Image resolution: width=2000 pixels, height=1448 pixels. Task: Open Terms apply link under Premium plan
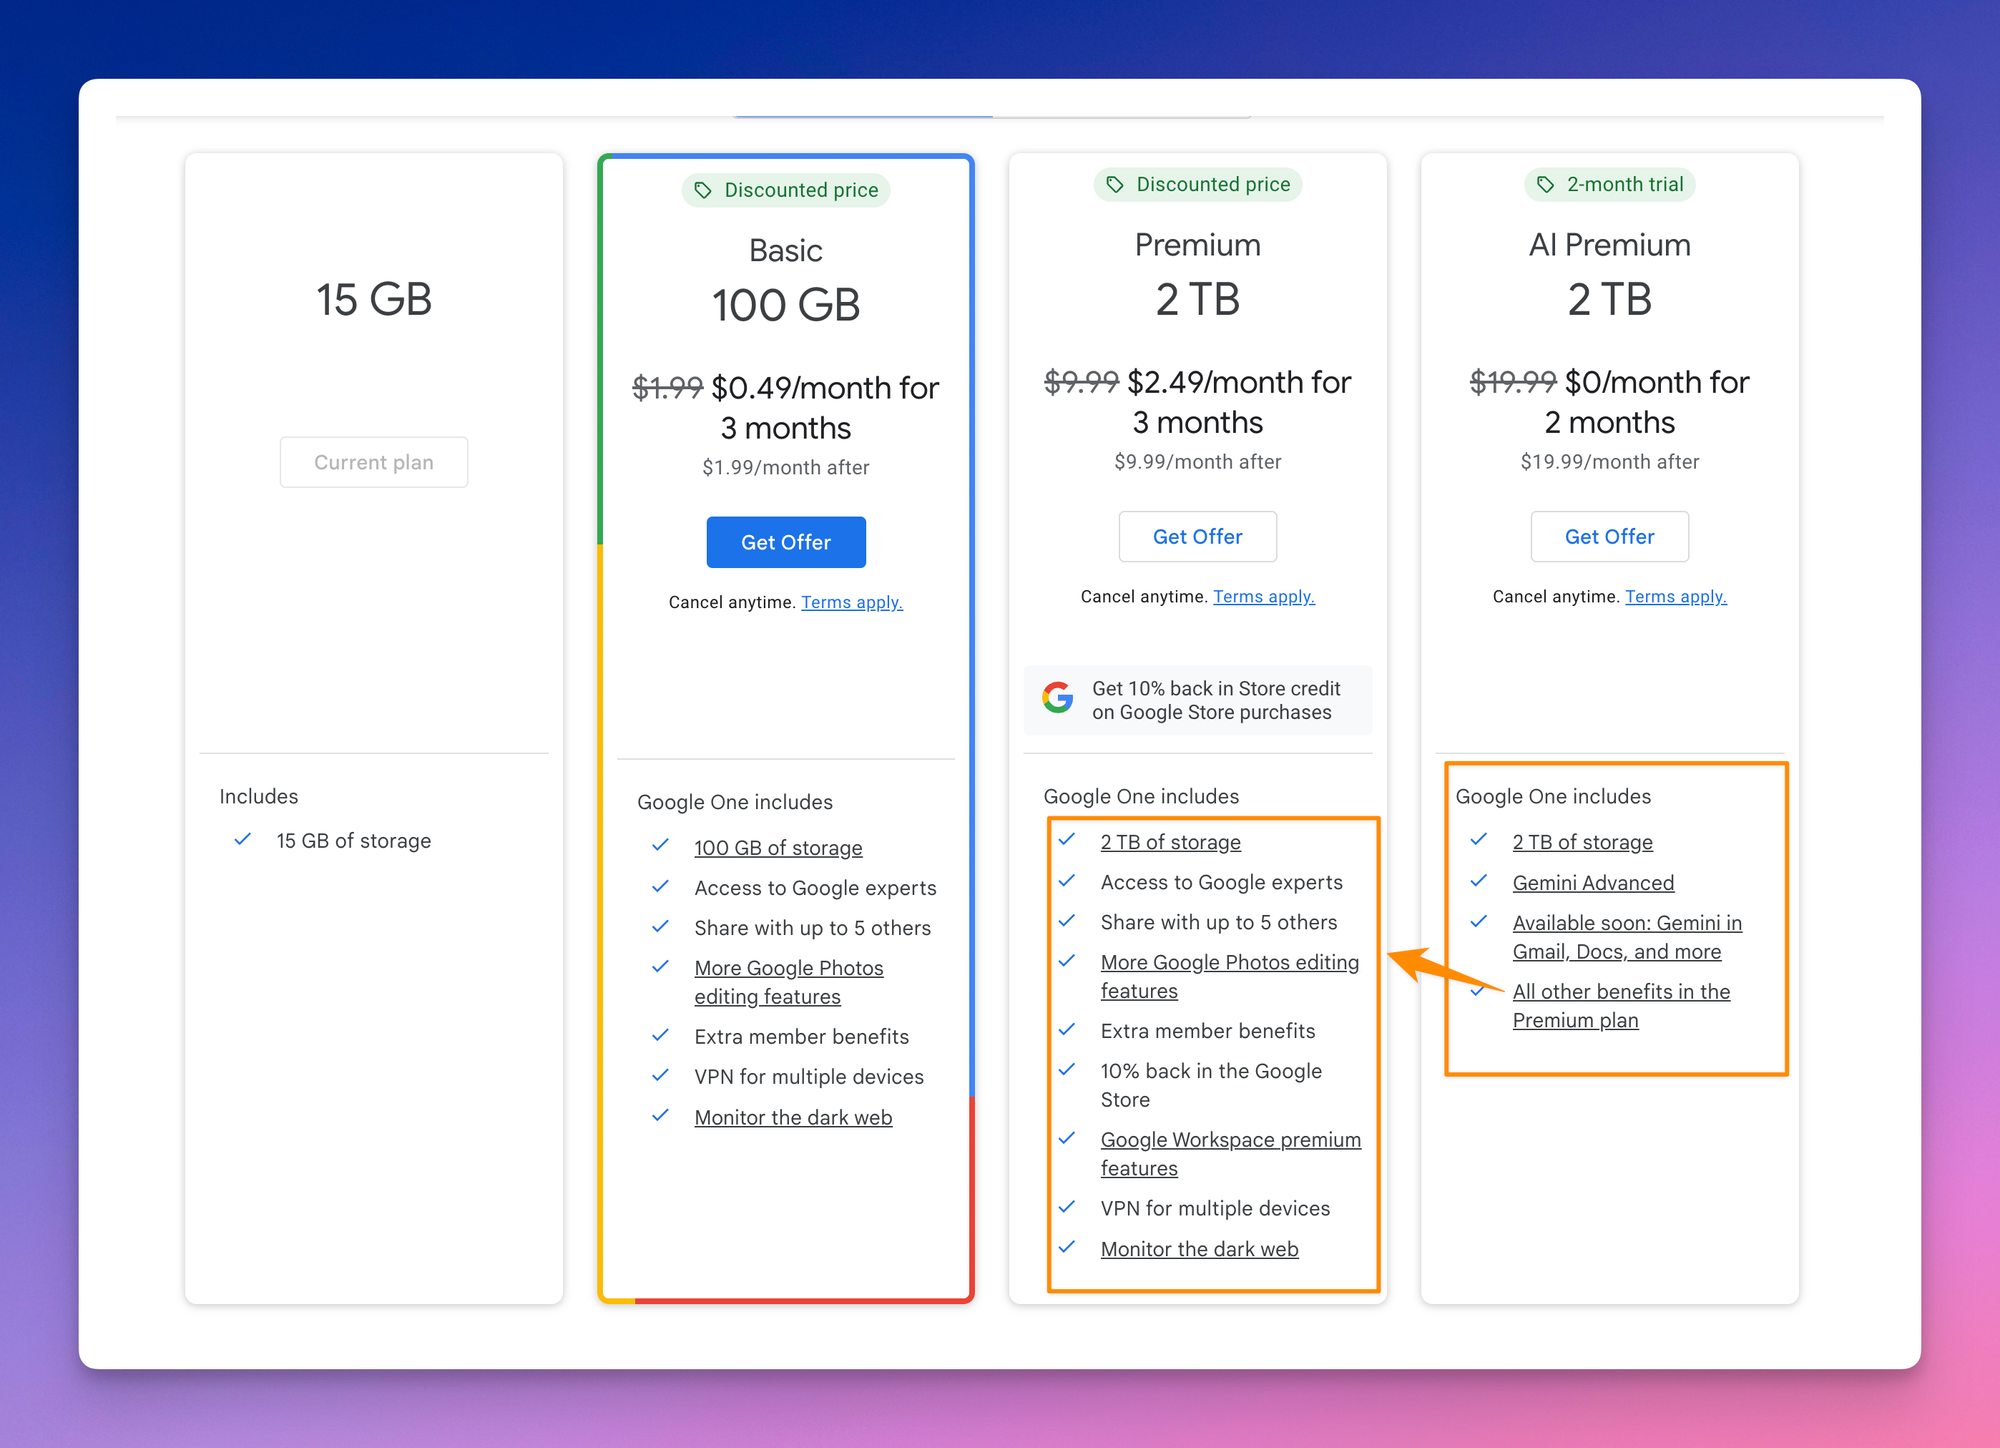pos(1264,596)
